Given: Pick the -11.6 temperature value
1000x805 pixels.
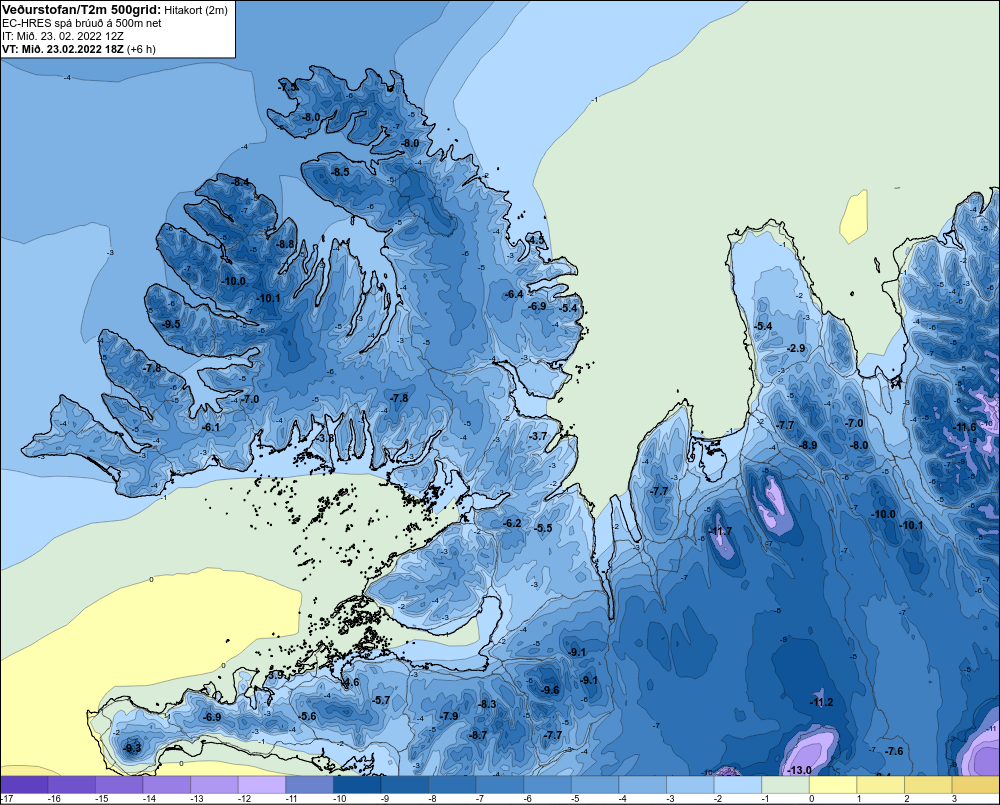Looking at the screenshot, I should click(x=964, y=427).
